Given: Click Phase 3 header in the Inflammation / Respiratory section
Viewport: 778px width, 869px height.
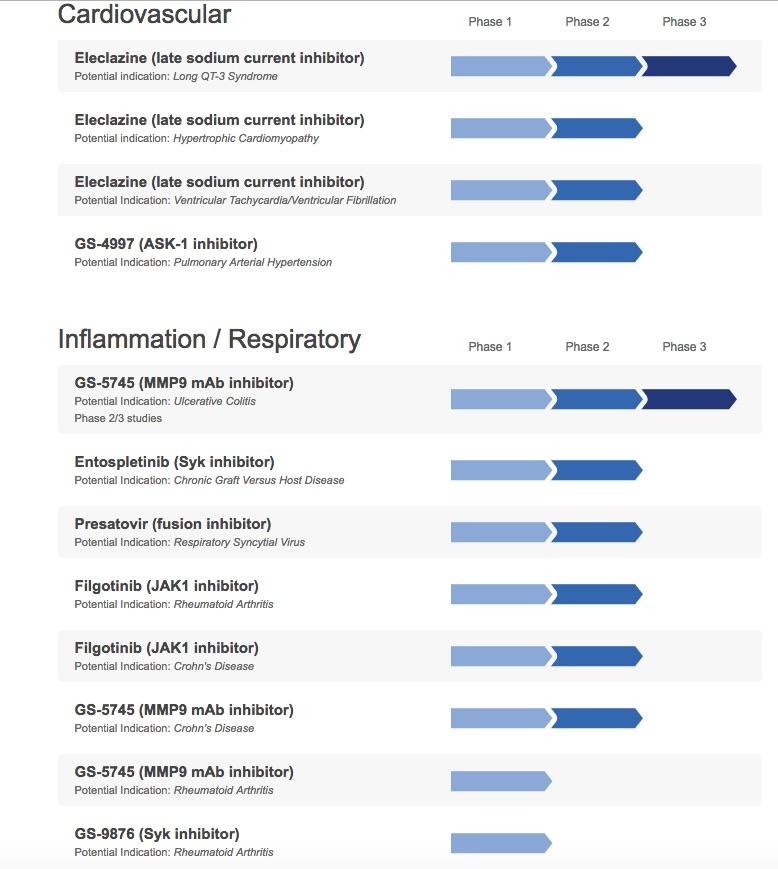Looking at the screenshot, I should pyautogui.click(x=684, y=347).
